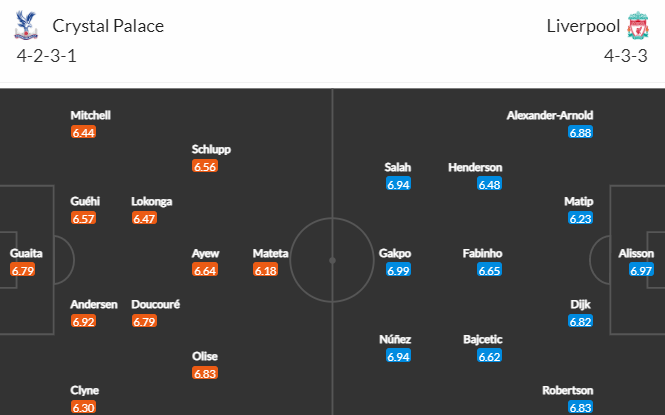The image size is (665, 415).
Task: Click the pitch center circle spot
Action: pos(332,260)
